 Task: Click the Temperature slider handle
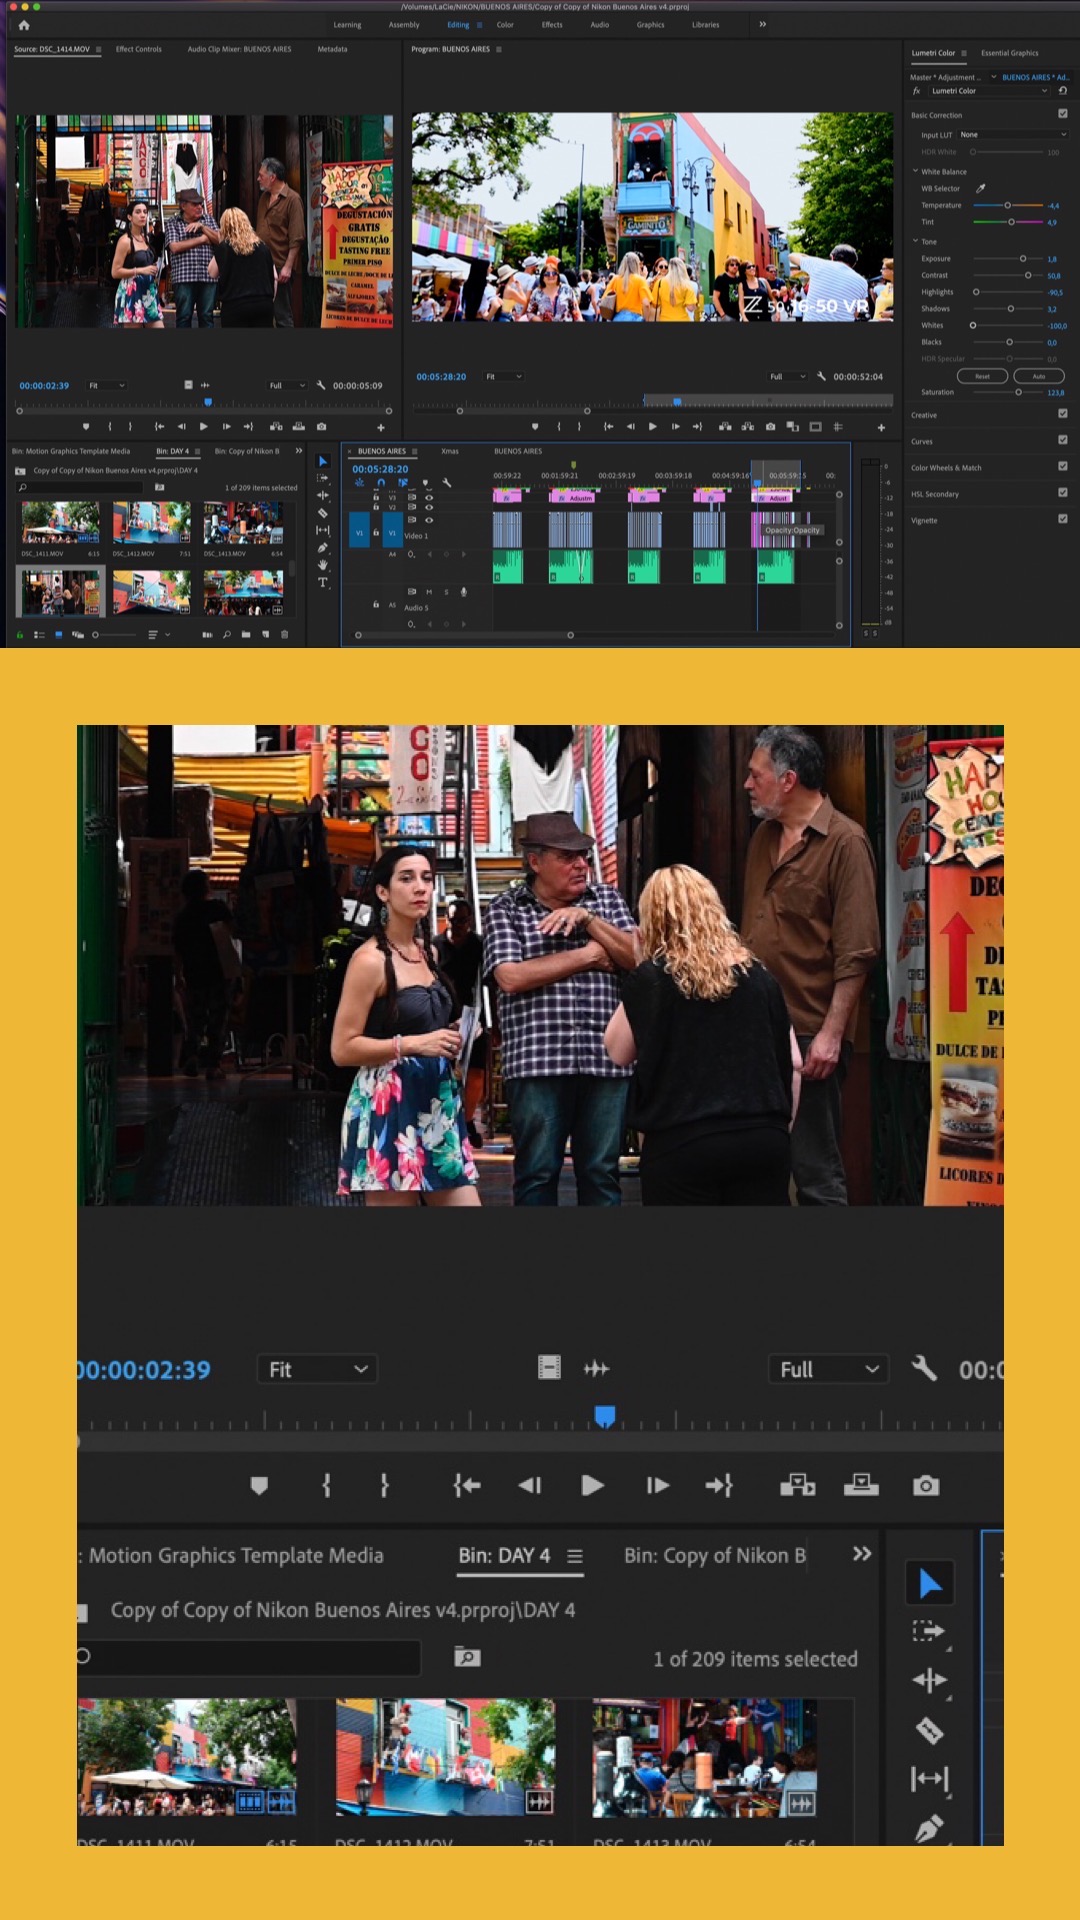tap(1007, 205)
